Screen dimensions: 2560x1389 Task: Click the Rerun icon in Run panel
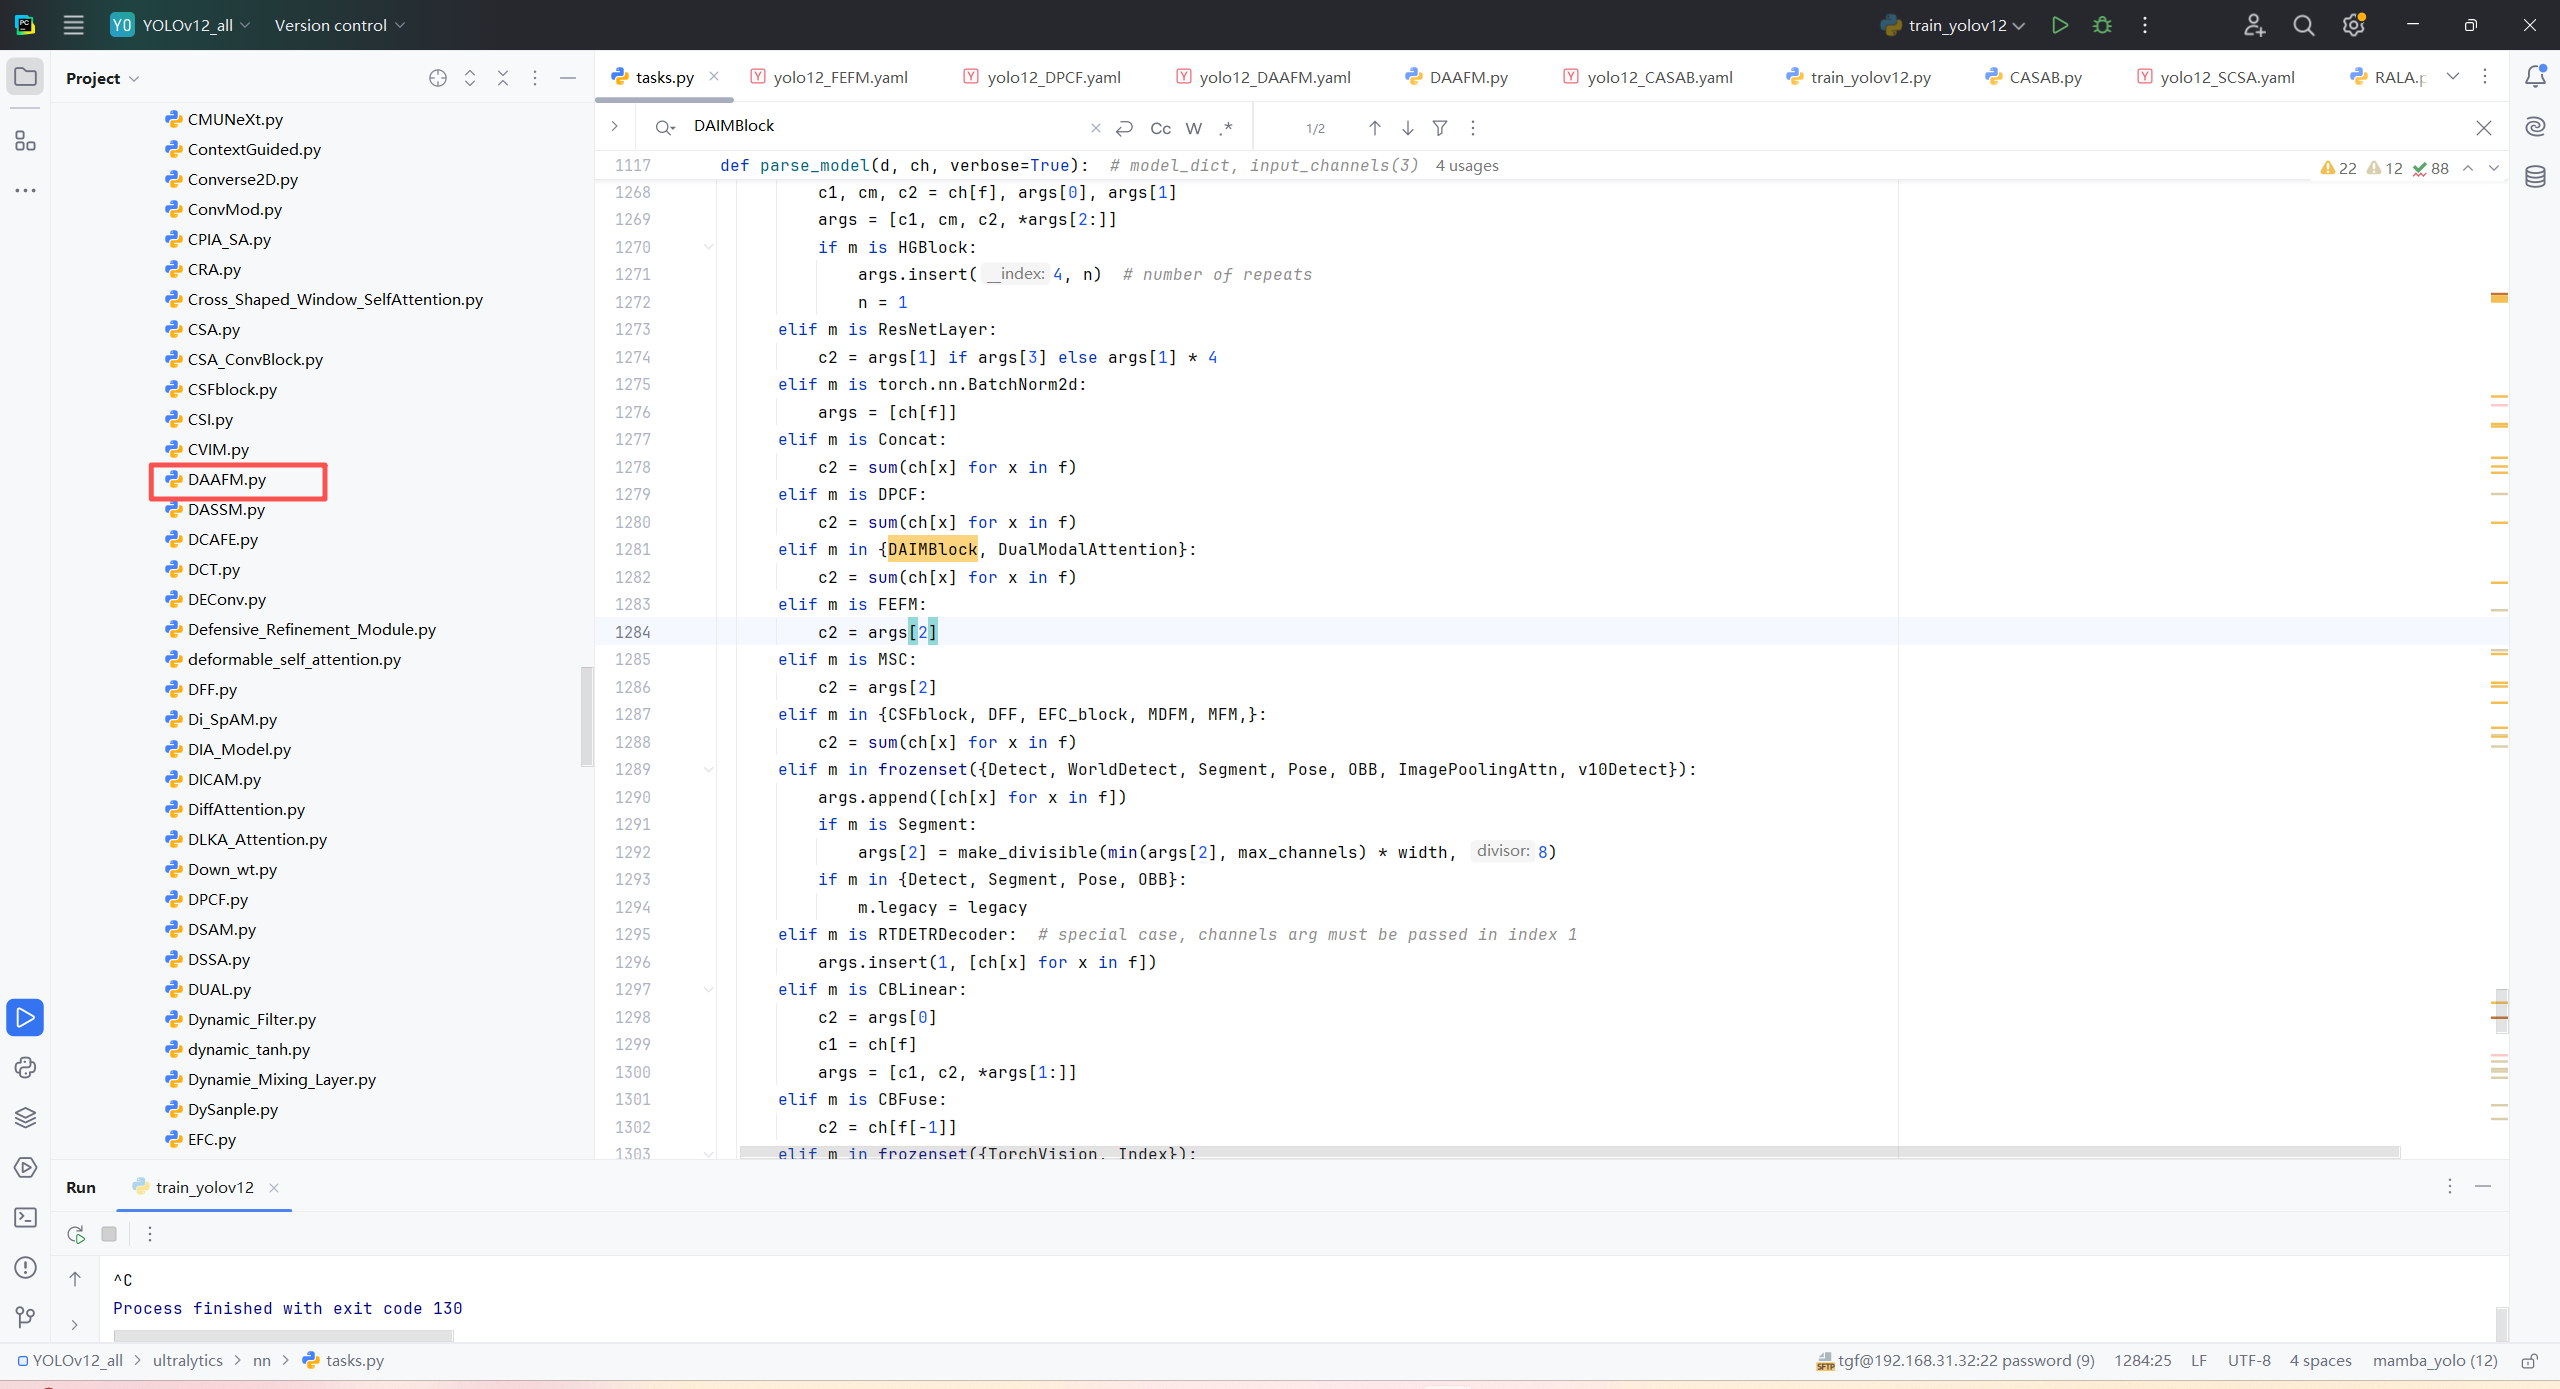click(76, 1234)
